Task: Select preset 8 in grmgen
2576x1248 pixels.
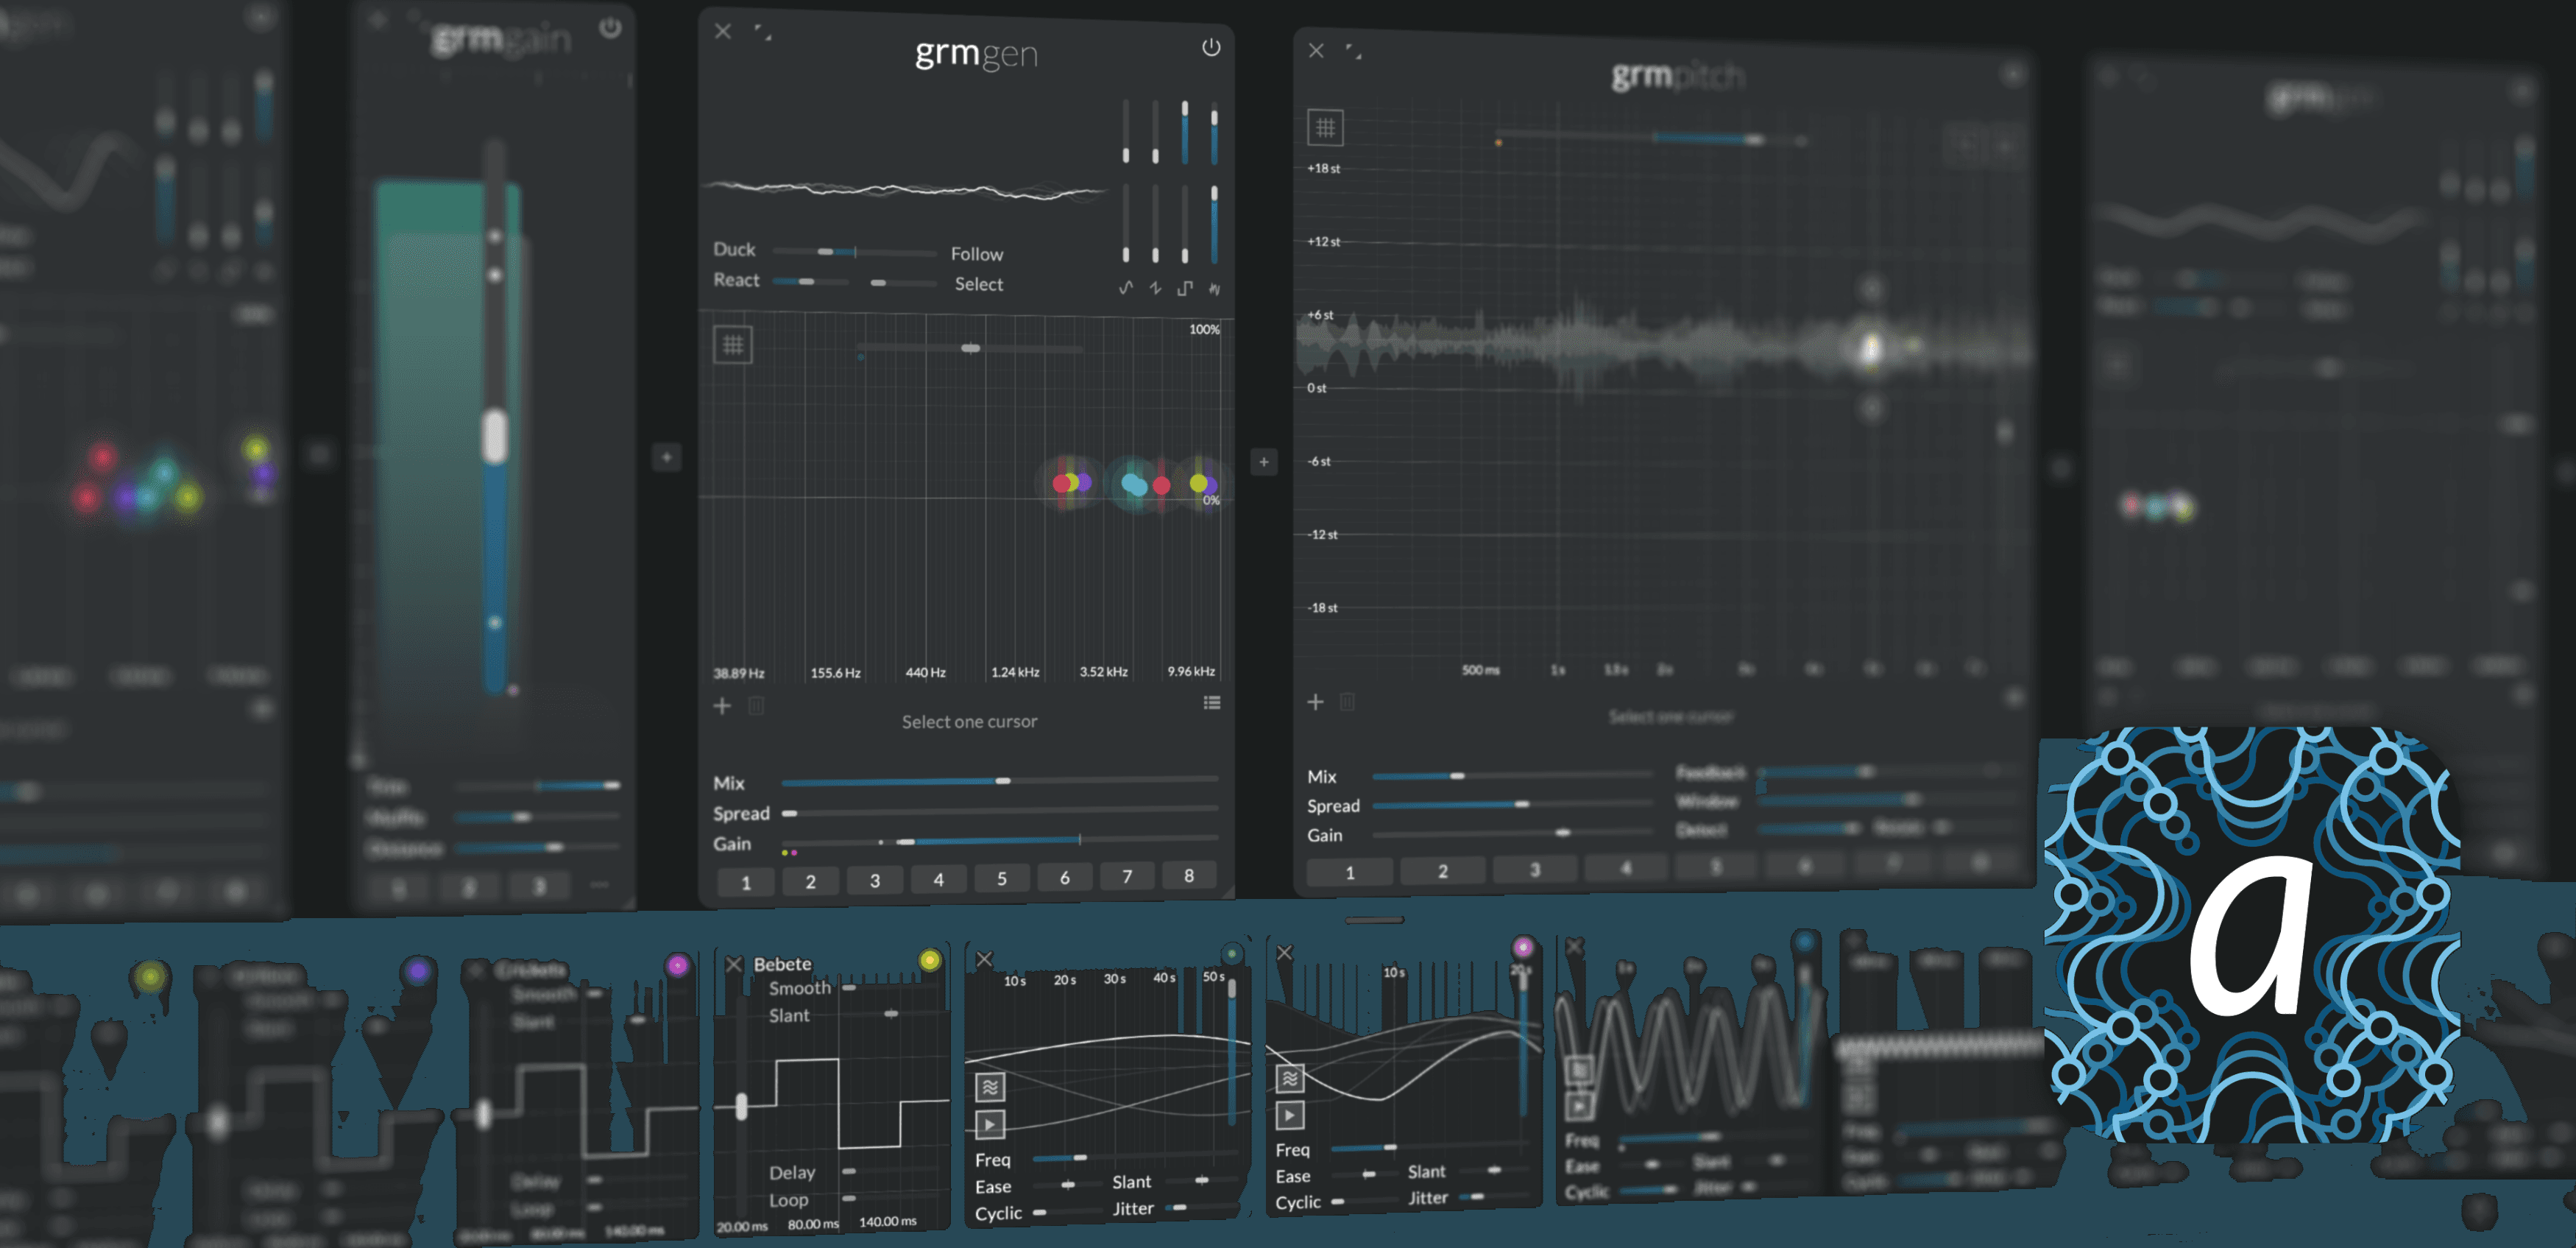Action: [x=1189, y=875]
